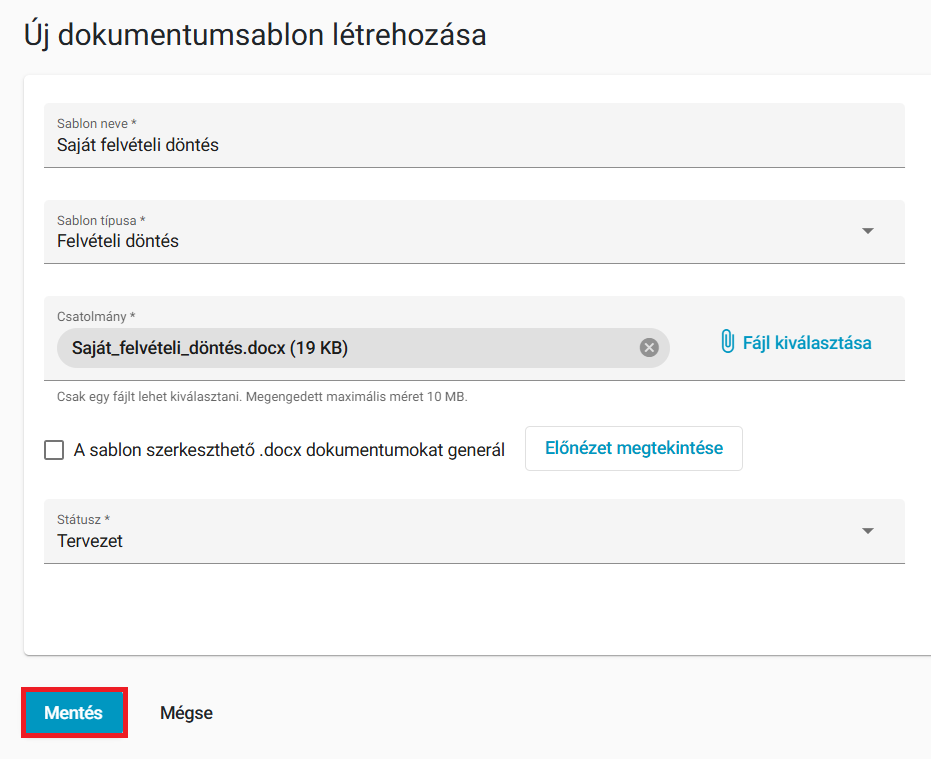Image resolution: width=931 pixels, height=759 pixels.
Task: Focus the Sablon neve text field
Action: [474, 135]
